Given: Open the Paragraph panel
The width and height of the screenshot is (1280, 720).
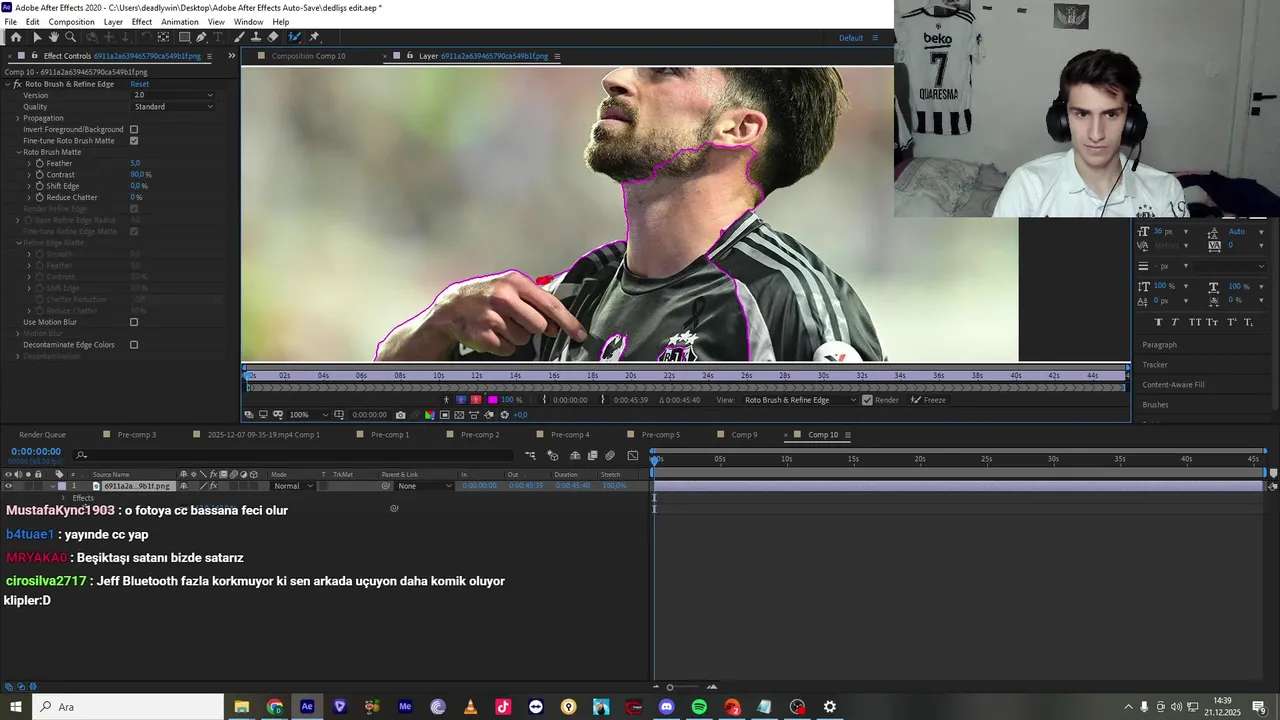Looking at the screenshot, I should (x=1160, y=345).
